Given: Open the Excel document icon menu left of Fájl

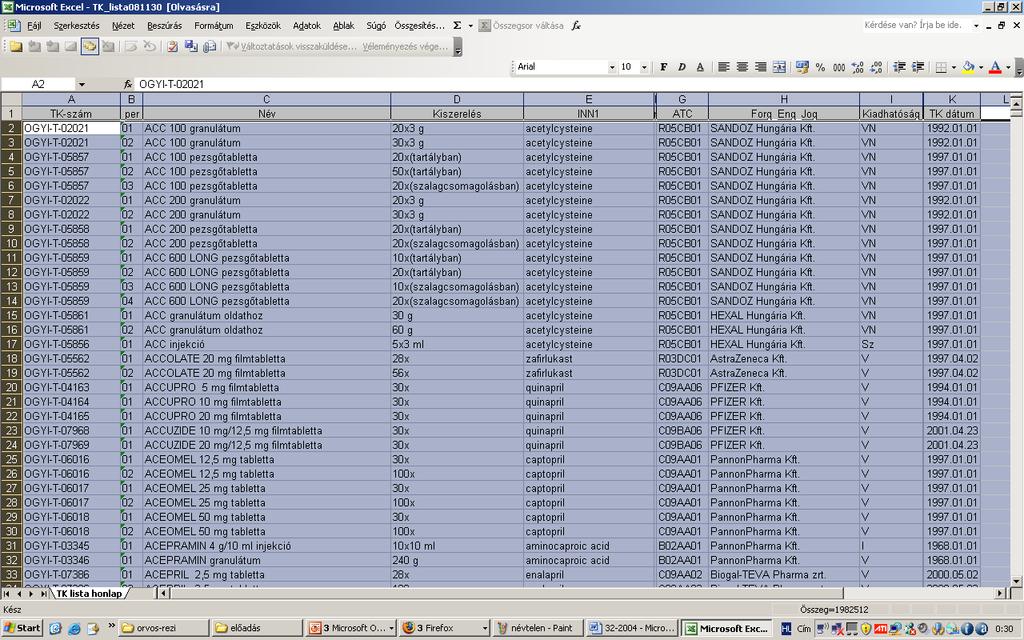Looking at the screenshot, I should click(x=12, y=25).
